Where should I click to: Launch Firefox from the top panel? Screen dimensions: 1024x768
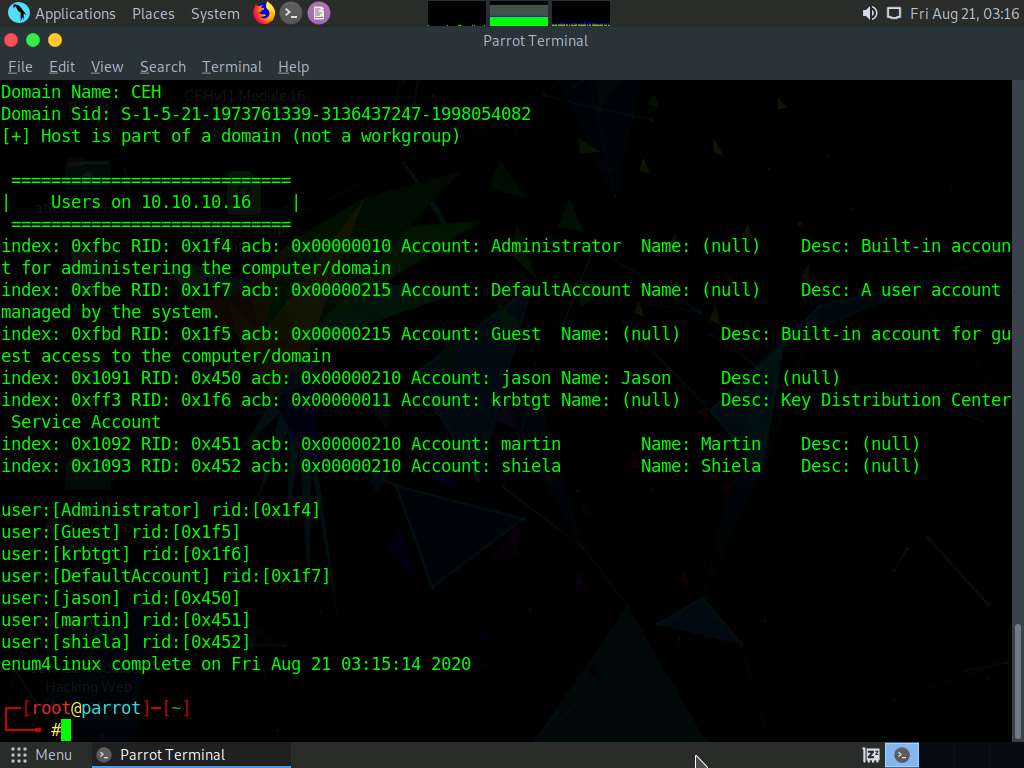point(264,12)
